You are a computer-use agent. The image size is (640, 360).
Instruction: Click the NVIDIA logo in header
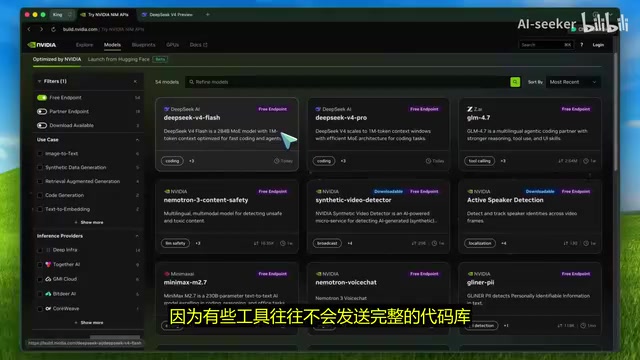42,45
